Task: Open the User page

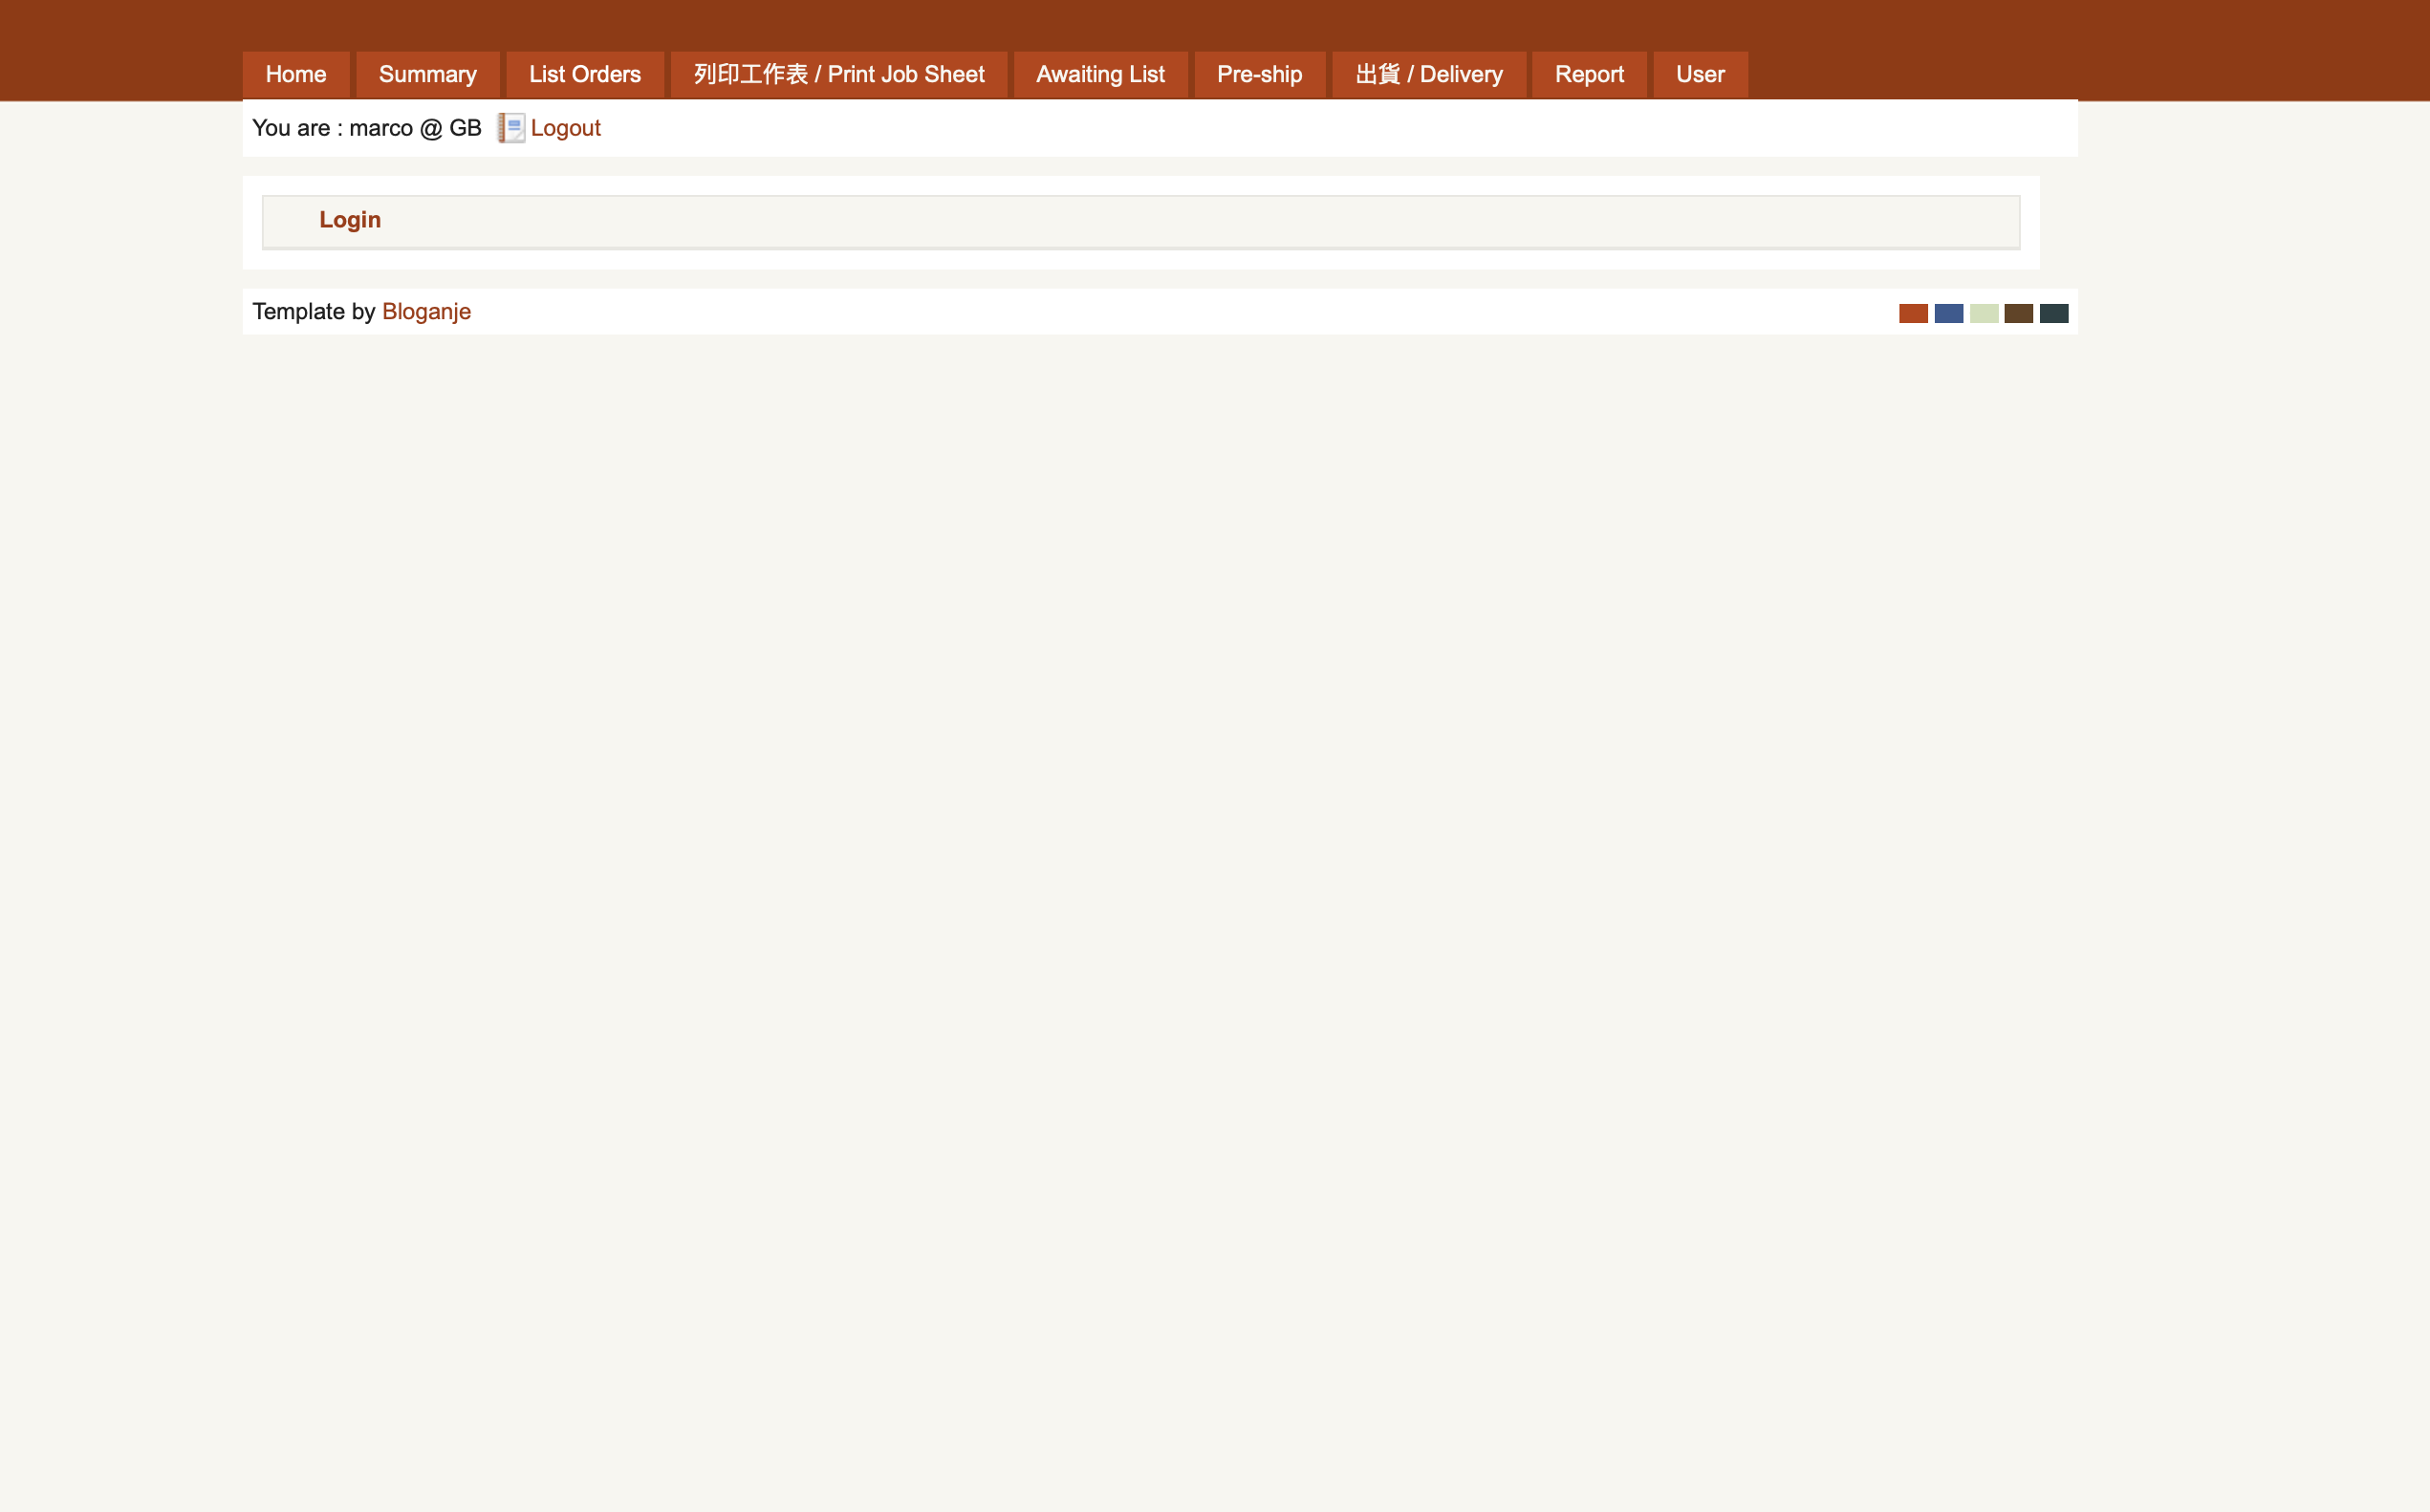Action: 1699,74
